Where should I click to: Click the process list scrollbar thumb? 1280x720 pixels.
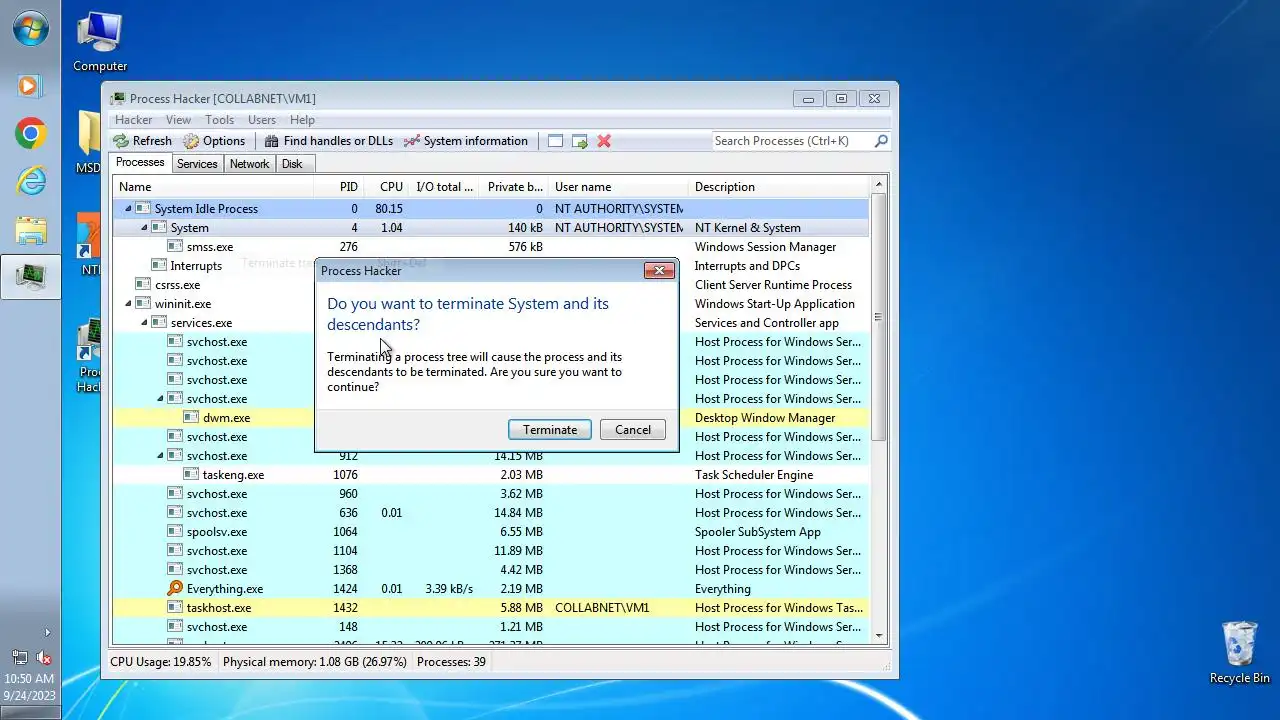(x=879, y=317)
